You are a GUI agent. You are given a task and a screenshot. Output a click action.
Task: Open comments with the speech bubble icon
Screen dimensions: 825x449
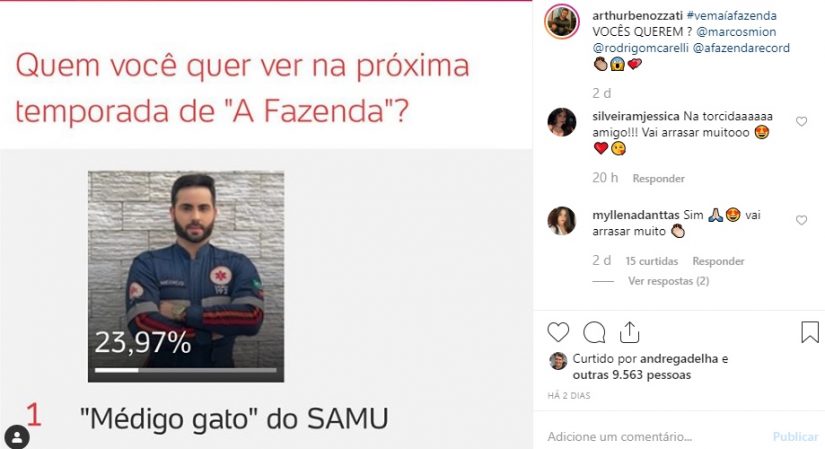594,333
